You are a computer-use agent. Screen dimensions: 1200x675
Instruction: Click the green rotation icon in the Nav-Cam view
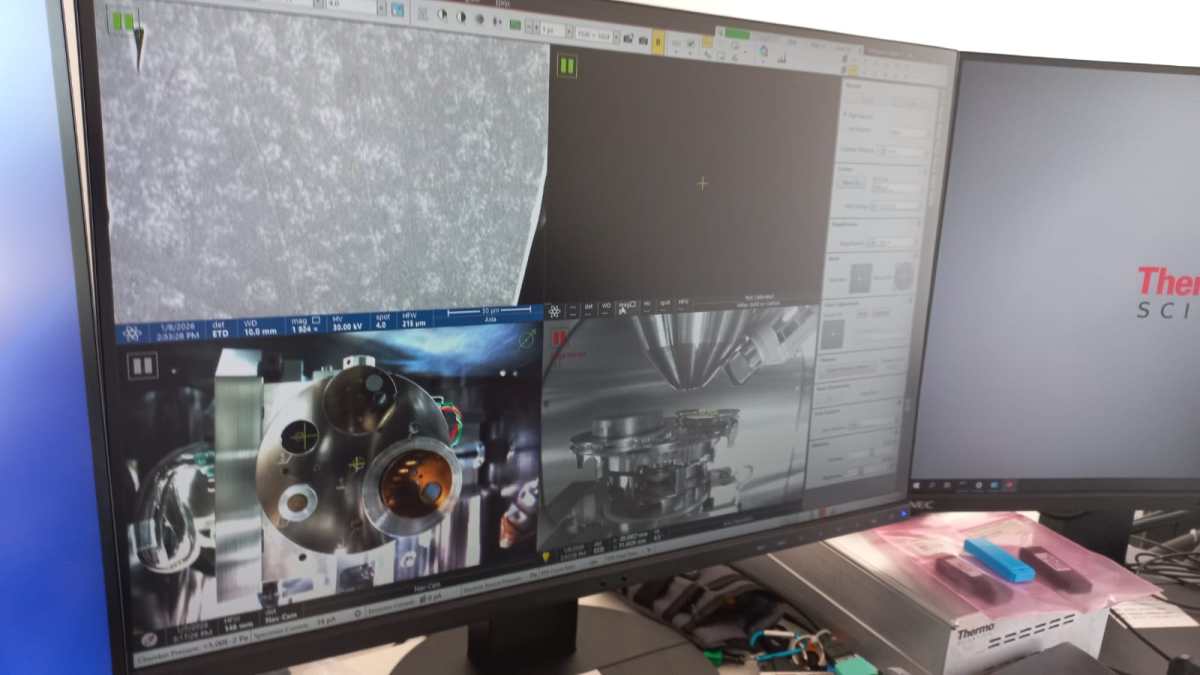(526, 341)
